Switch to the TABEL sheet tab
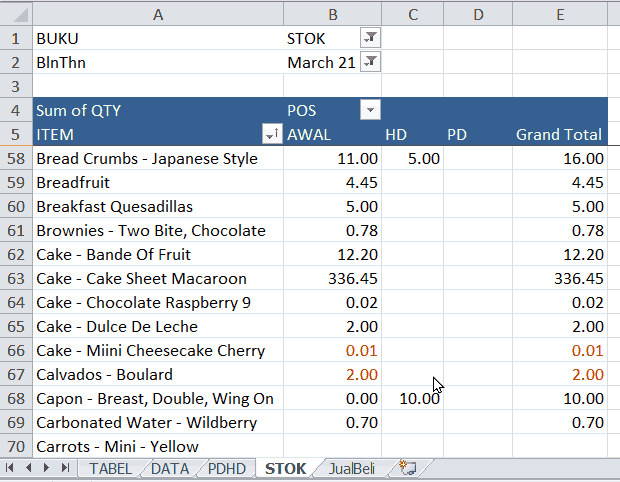620x482 pixels. (110, 469)
